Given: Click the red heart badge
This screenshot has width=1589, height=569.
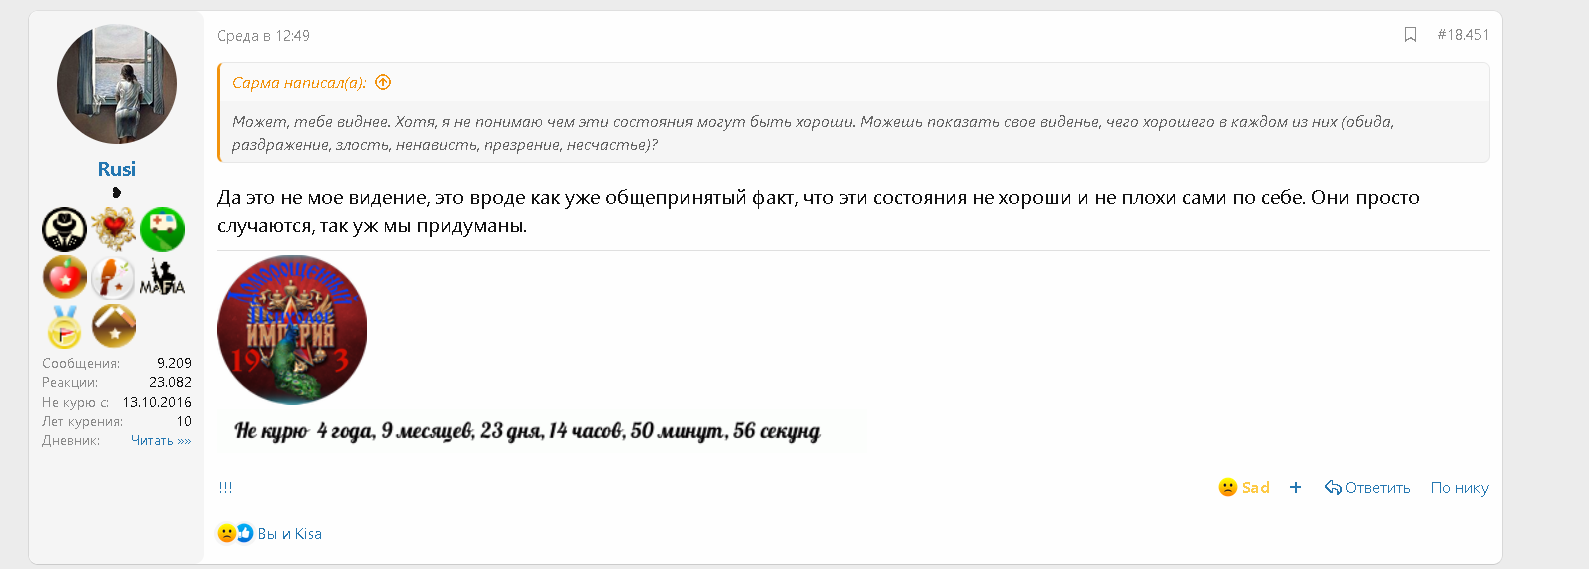Looking at the screenshot, I should coord(114,229).
